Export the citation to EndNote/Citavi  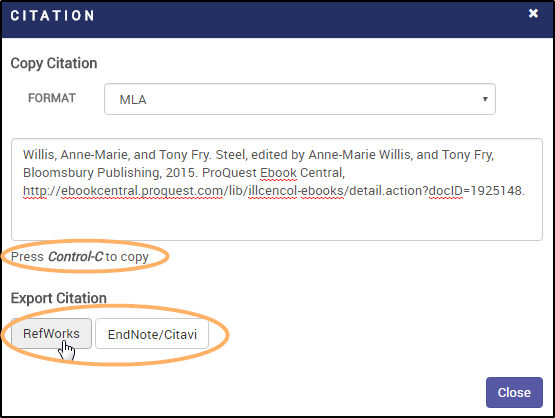[x=152, y=334]
